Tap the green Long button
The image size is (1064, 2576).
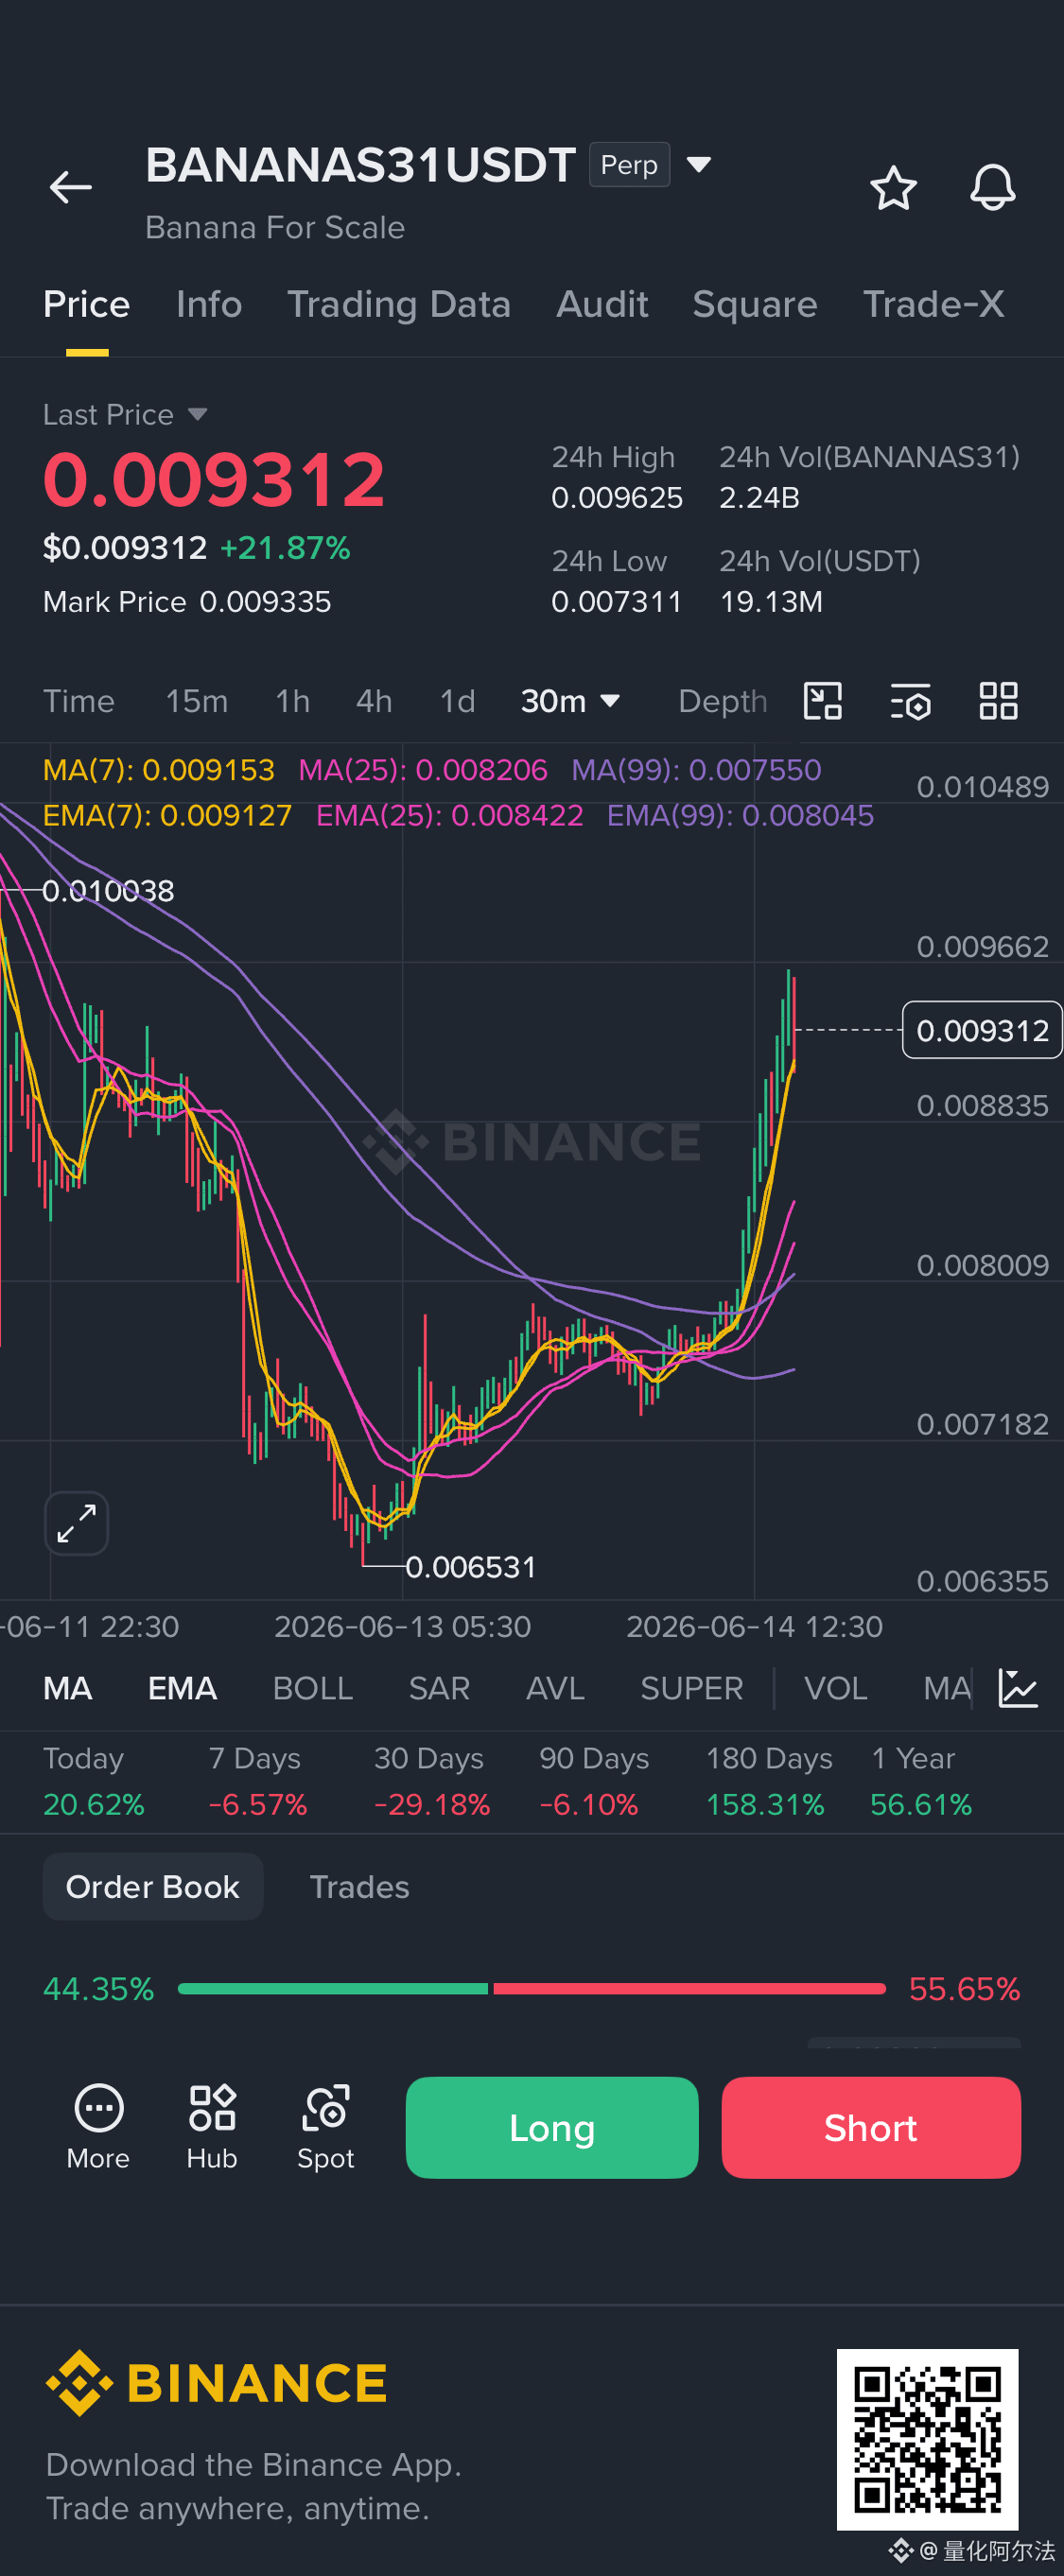552,2127
